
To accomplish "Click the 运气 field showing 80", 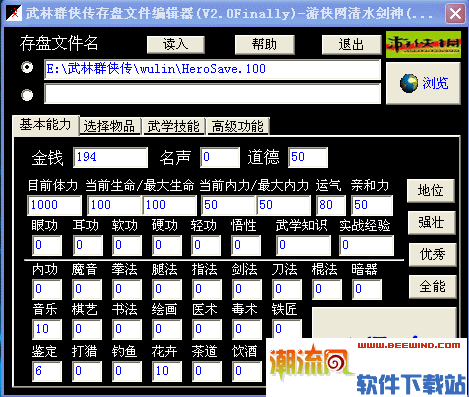I will pyautogui.click(x=331, y=205).
